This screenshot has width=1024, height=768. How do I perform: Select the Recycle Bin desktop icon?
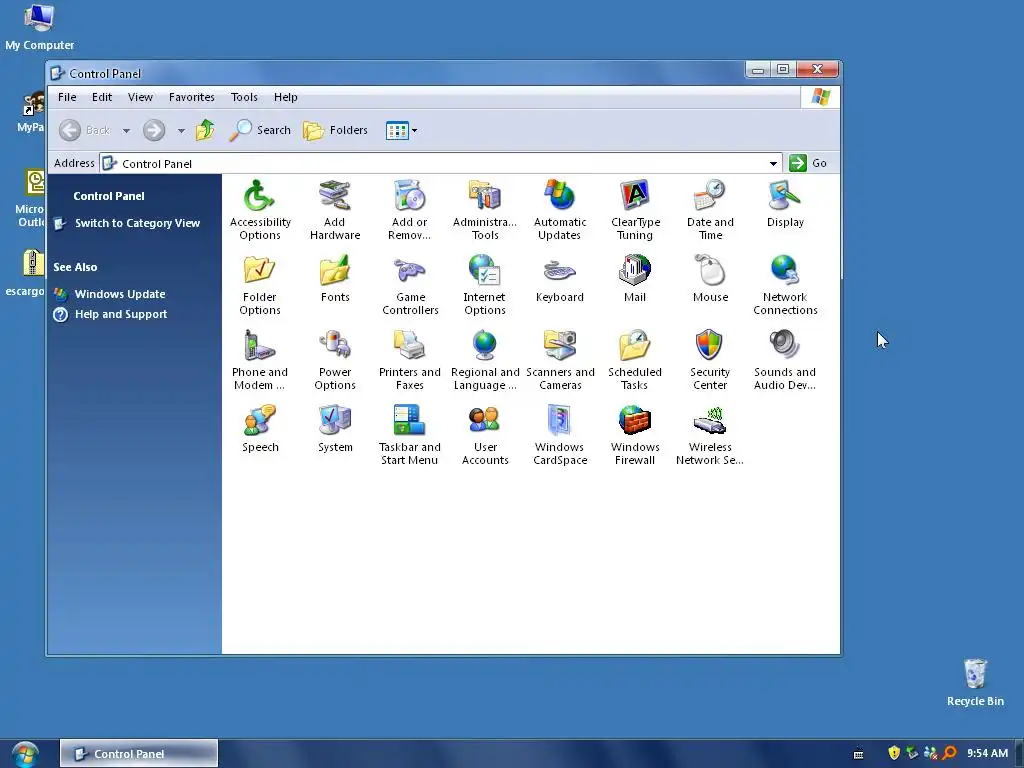[975, 683]
